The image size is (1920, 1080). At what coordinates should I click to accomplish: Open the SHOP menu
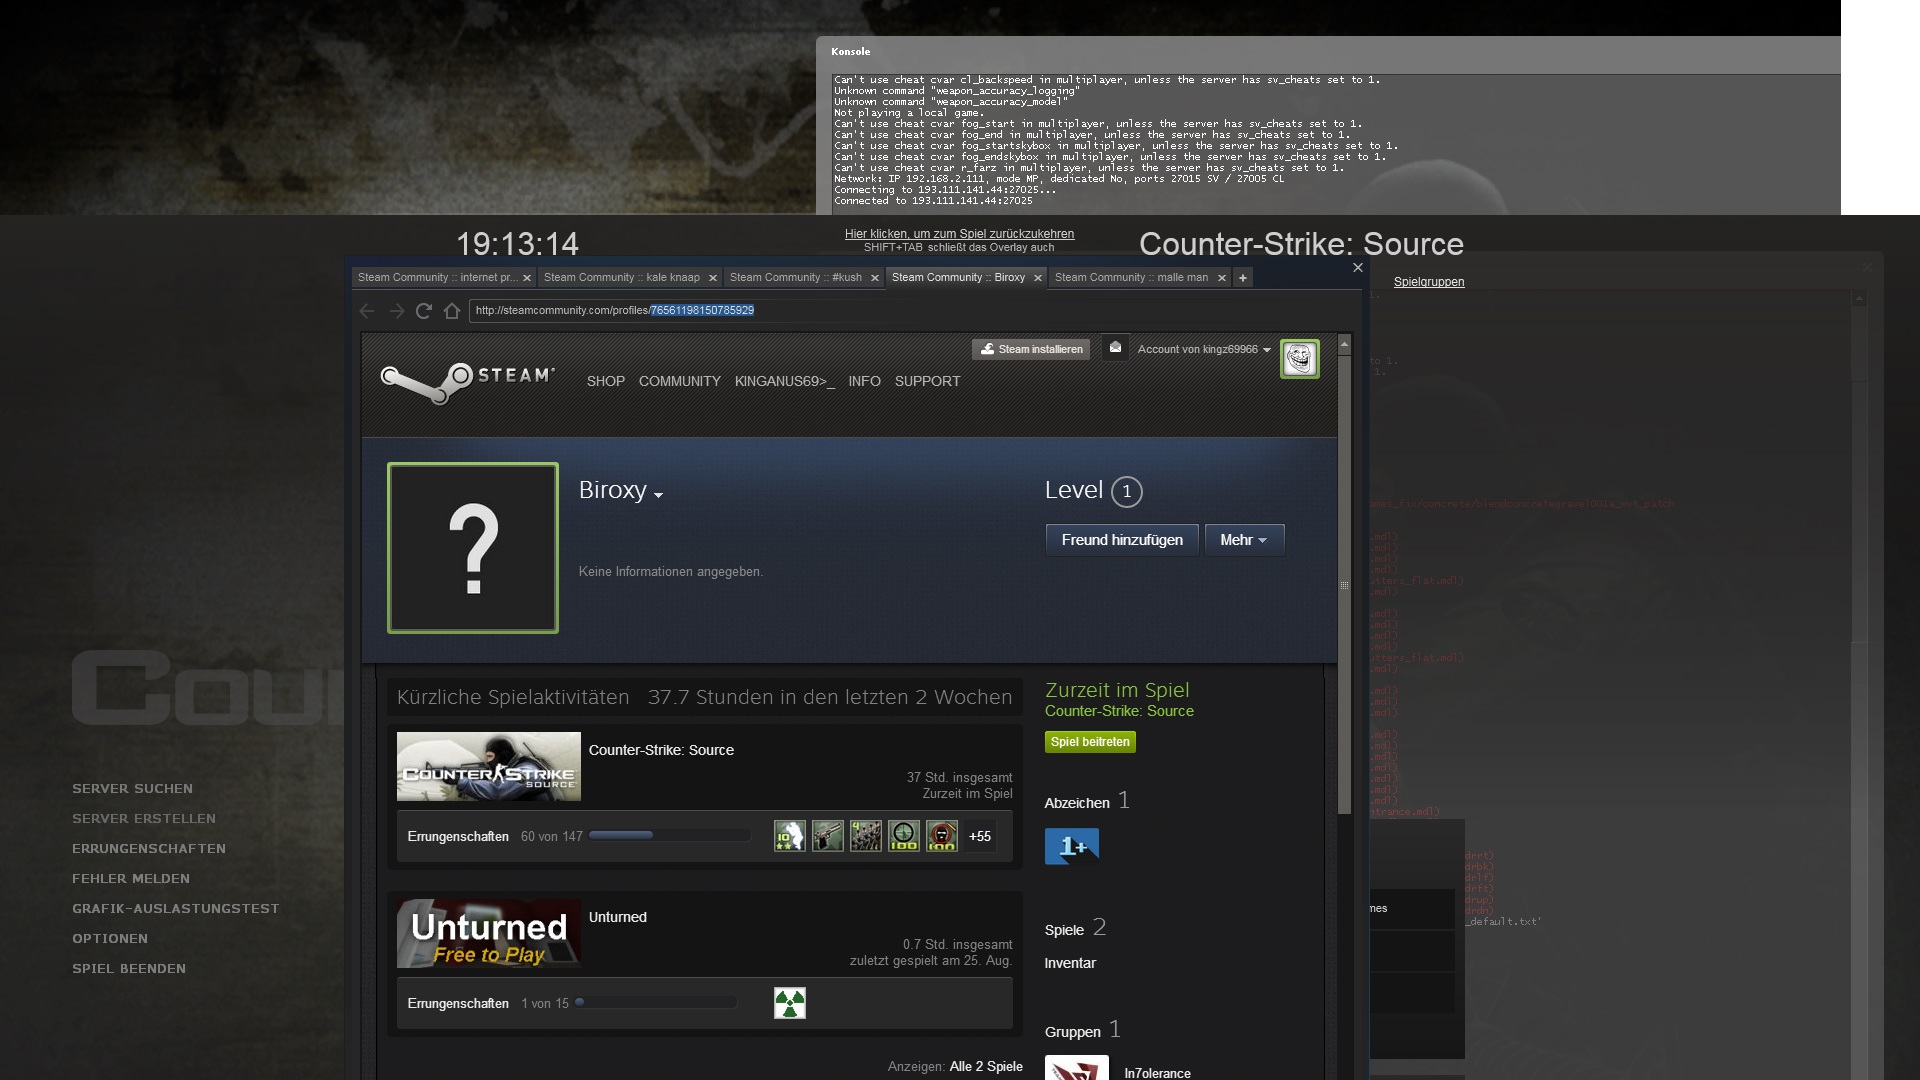[606, 382]
